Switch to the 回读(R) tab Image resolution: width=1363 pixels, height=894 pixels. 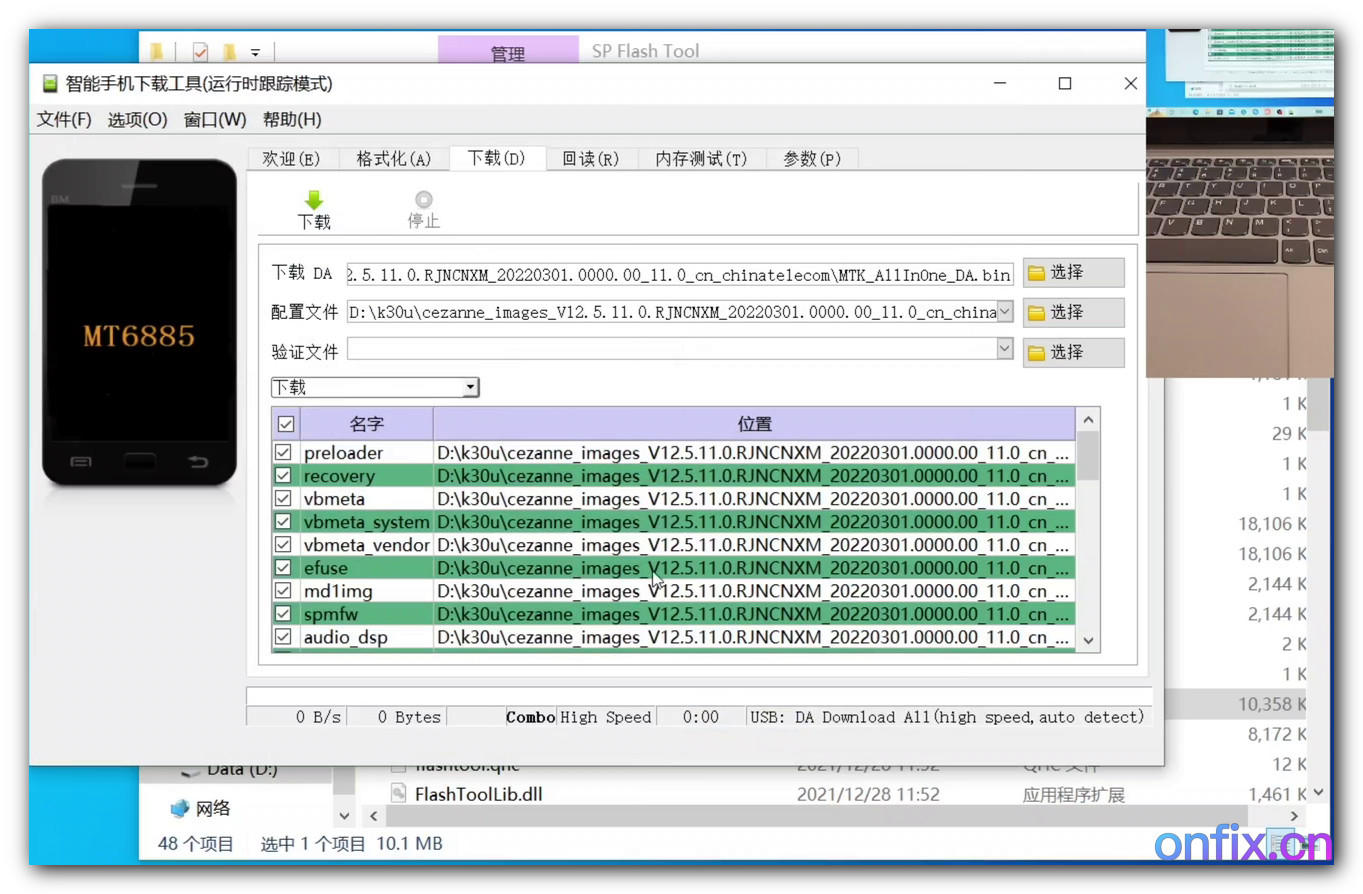click(x=591, y=159)
